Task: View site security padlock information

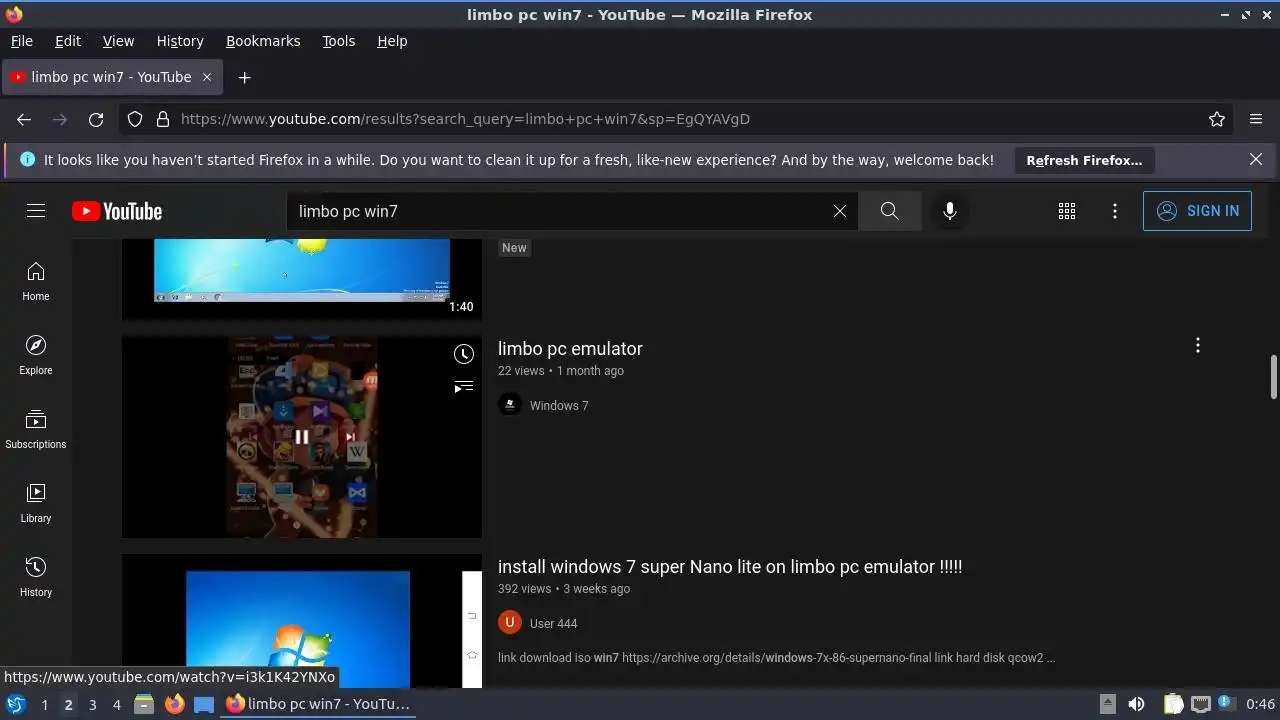Action: coord(163,119)
